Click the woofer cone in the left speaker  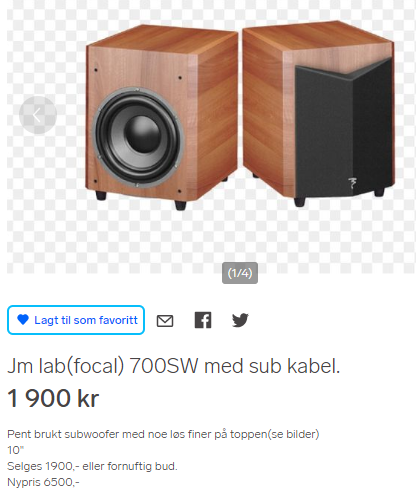(139, 137)
